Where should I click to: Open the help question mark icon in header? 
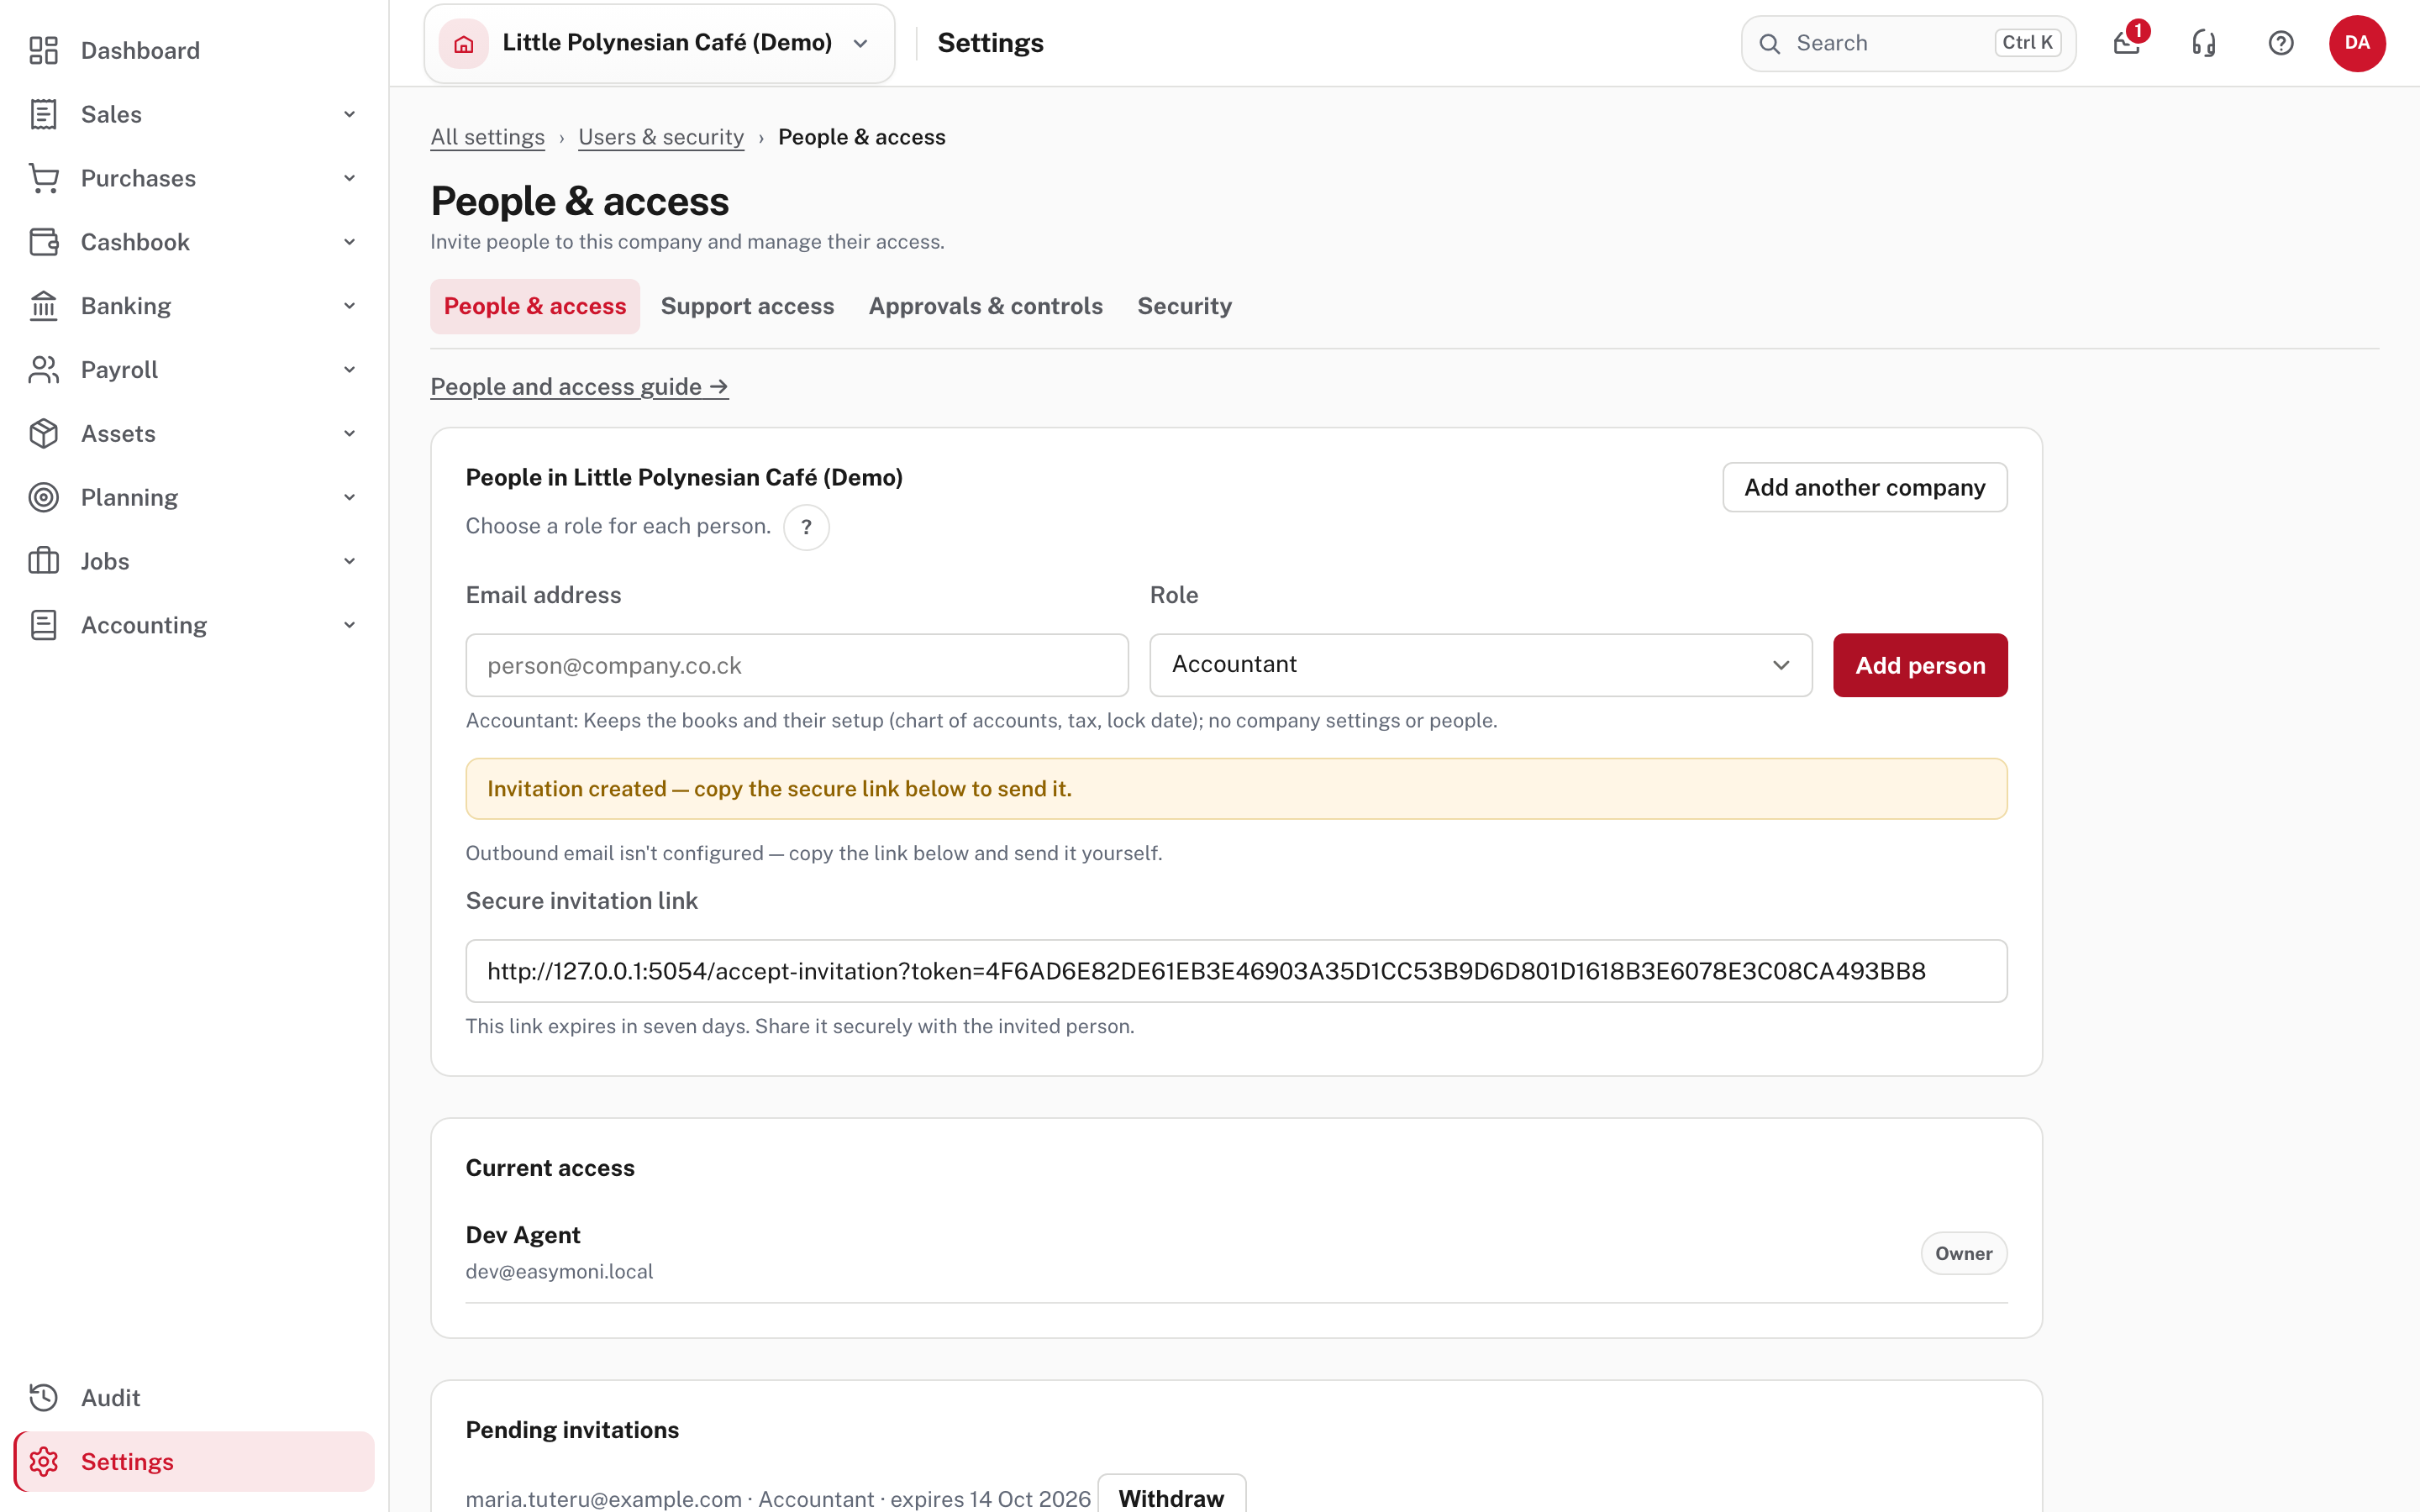click(x=2281, y=43)
